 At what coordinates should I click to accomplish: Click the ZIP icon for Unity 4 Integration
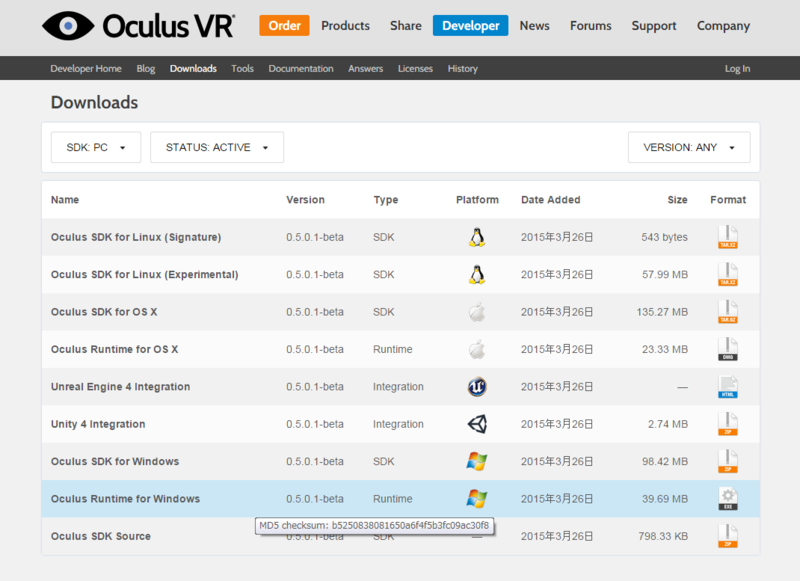pos(727,423)
